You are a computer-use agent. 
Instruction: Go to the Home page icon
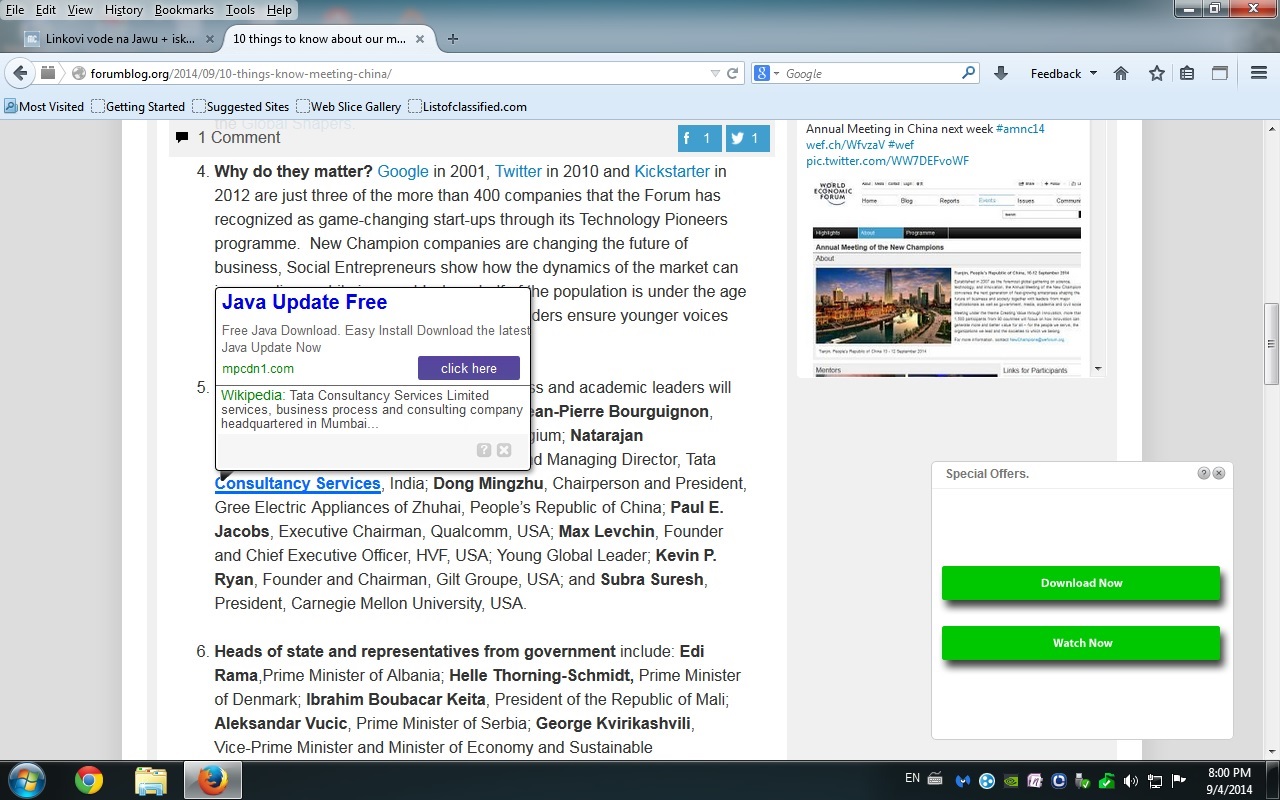click(1121, 73)
